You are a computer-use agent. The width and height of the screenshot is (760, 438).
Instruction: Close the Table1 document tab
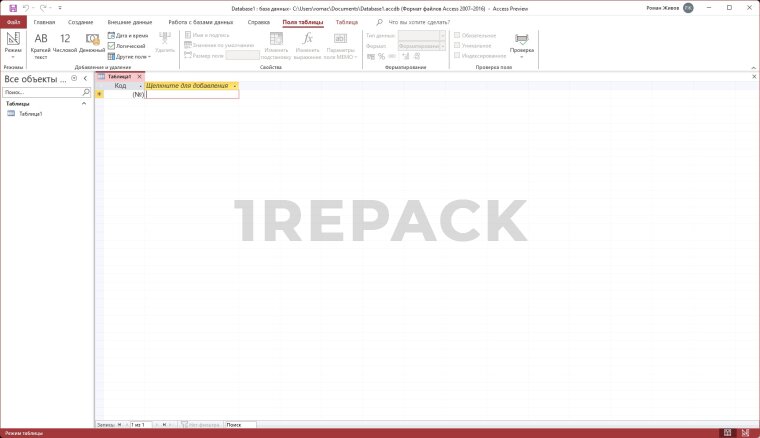(140, 77)
